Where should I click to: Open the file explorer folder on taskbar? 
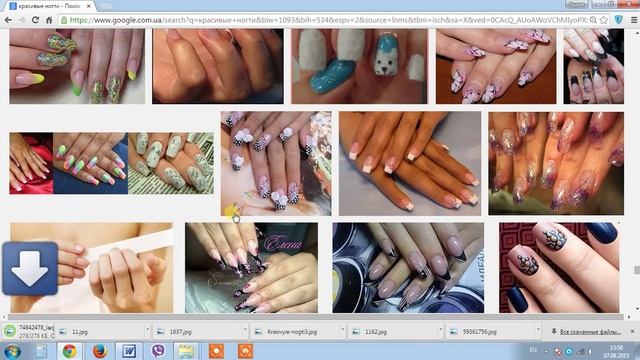[186, 351]
